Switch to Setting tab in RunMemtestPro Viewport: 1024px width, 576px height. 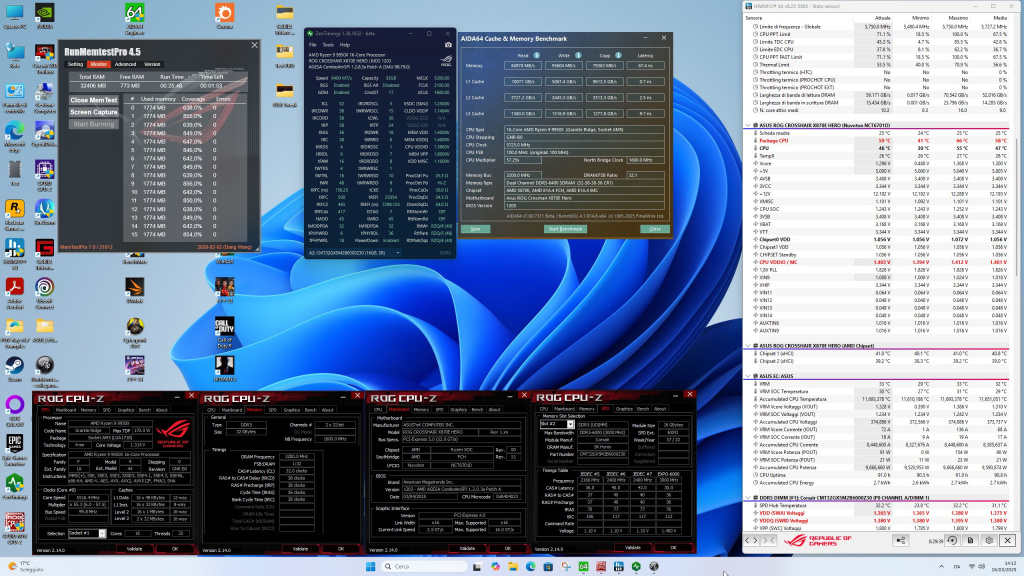click(x=76, y=64)
